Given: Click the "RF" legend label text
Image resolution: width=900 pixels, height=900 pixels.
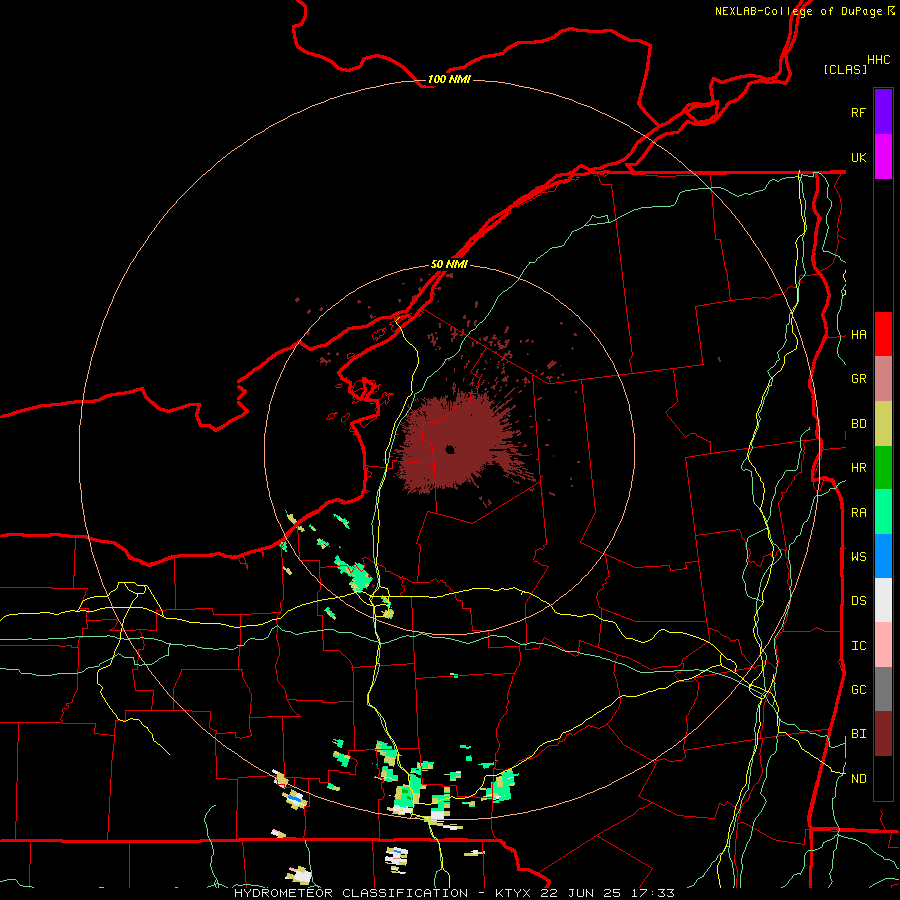Looking at the screenshot, I should coord(858,113).
